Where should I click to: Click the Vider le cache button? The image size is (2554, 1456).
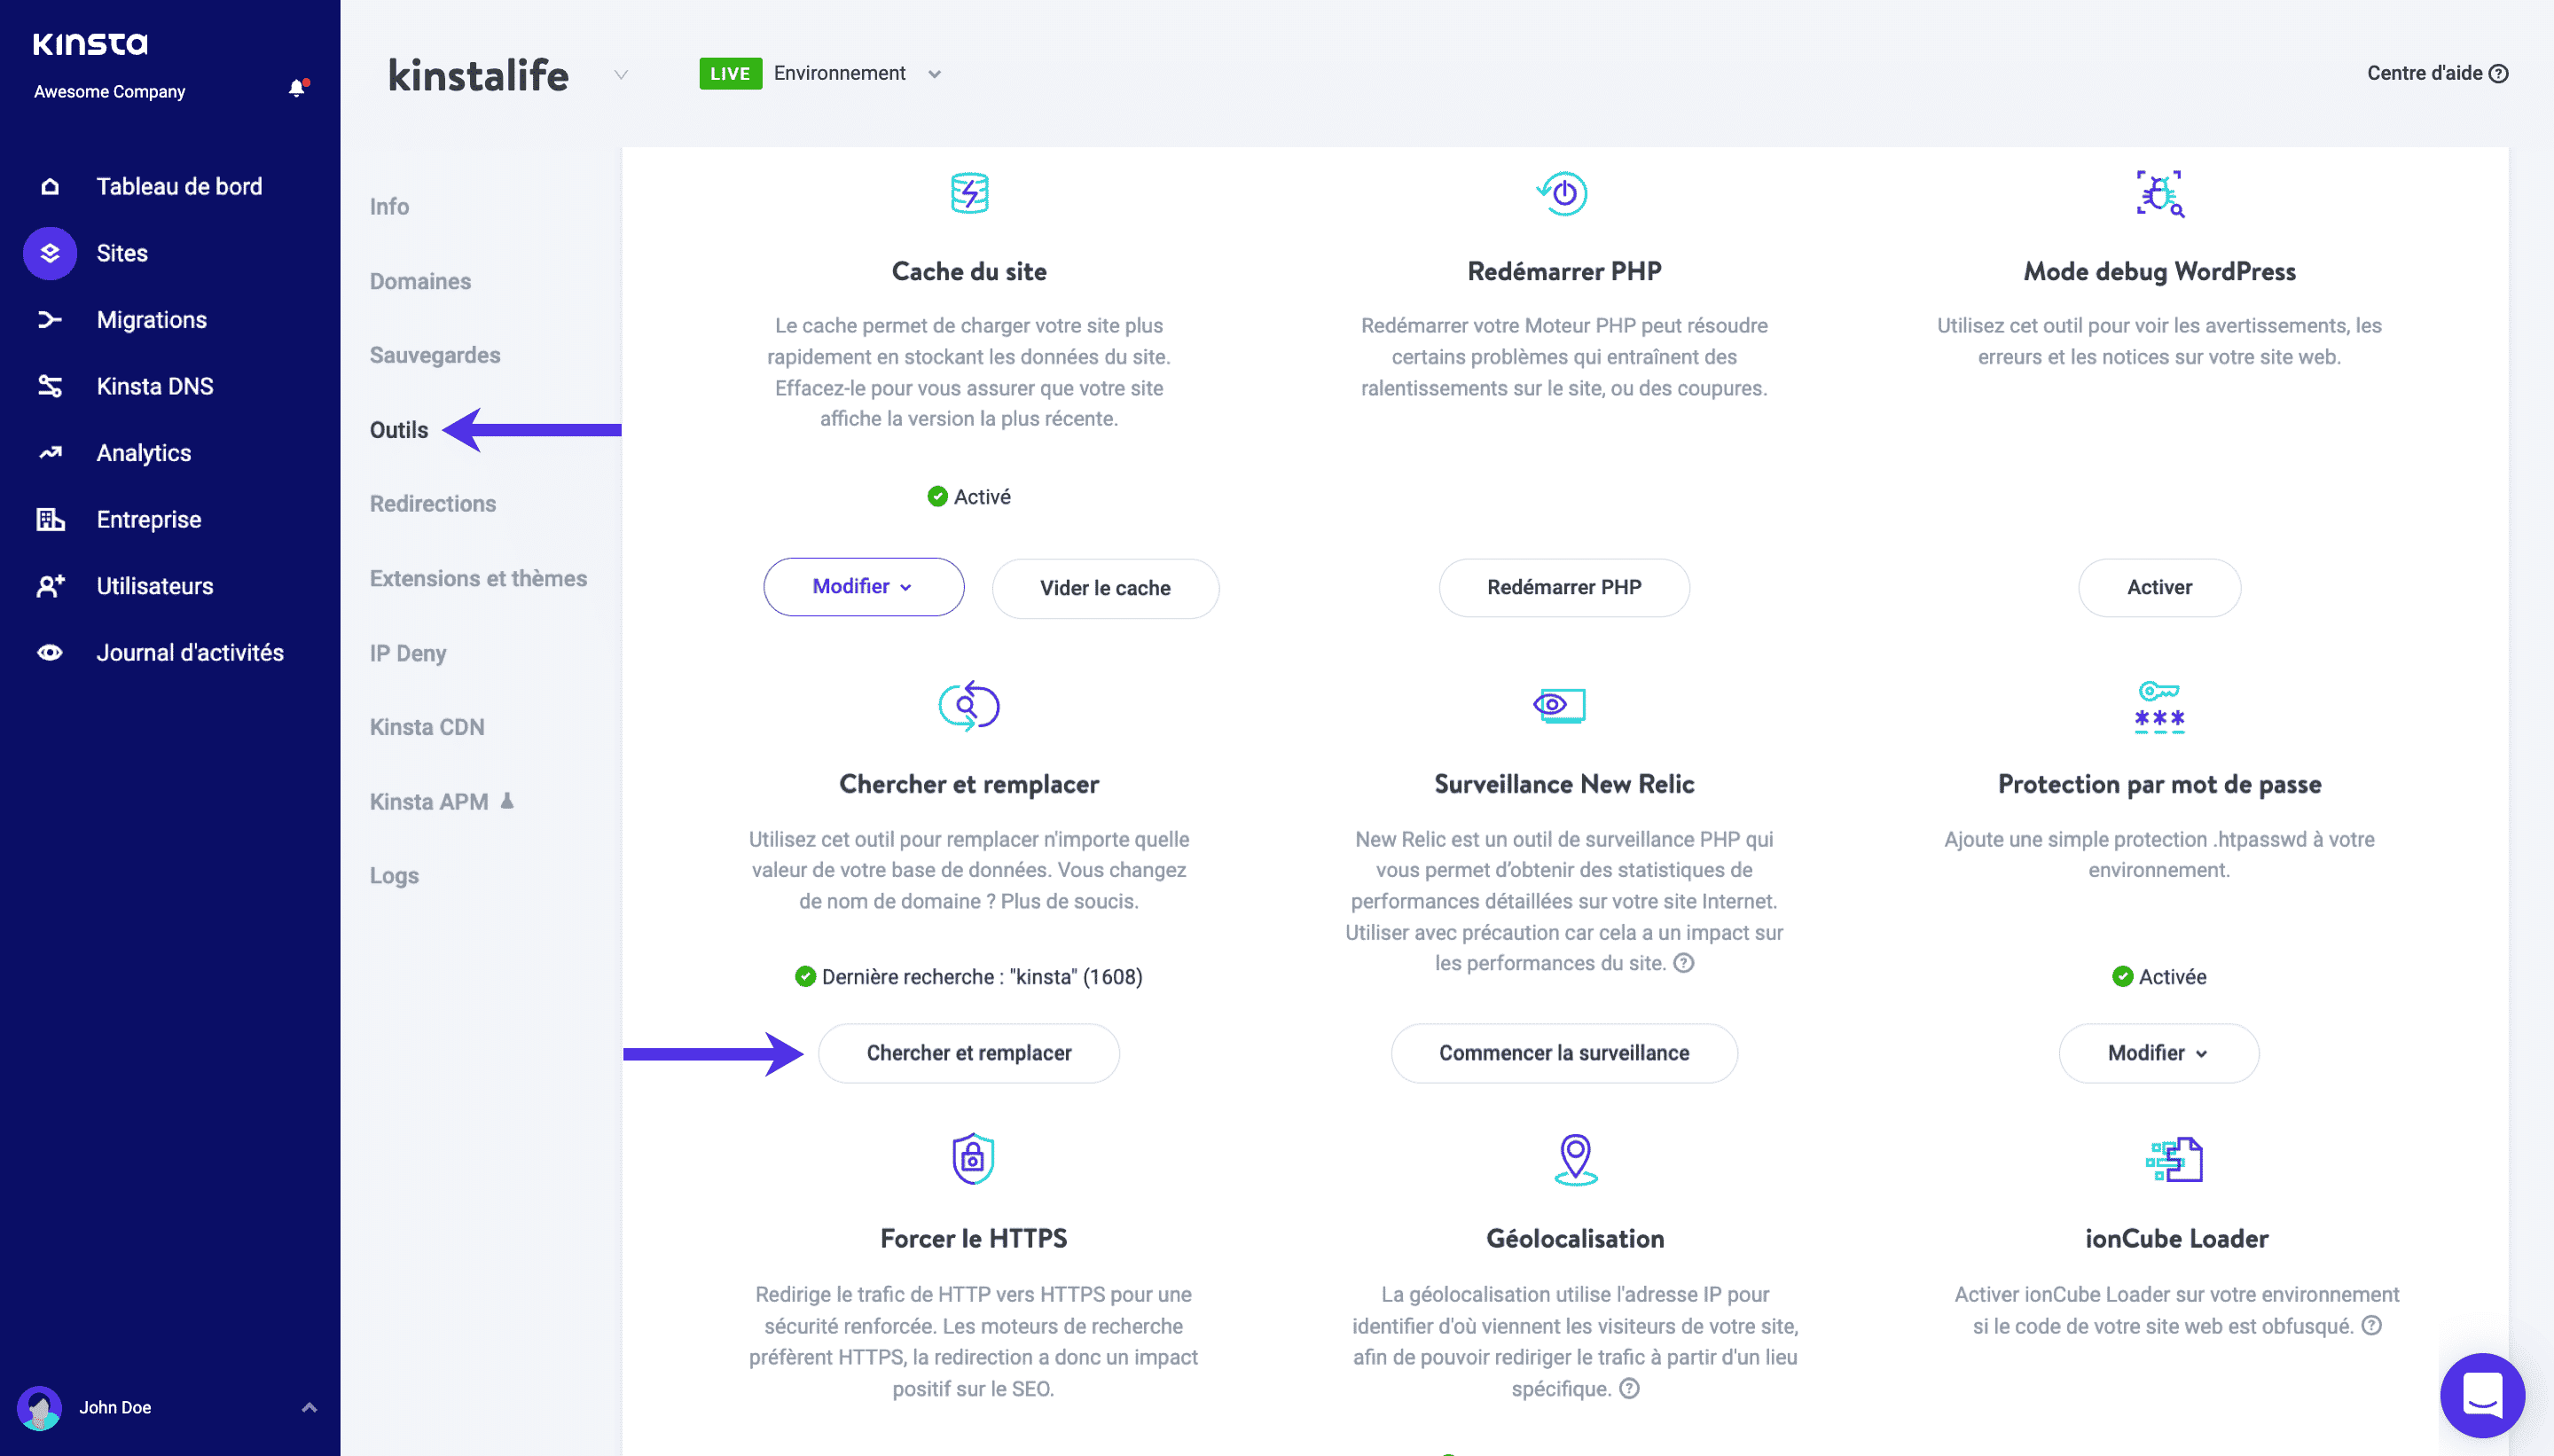pyautogui.click(x=1103, y=586)
